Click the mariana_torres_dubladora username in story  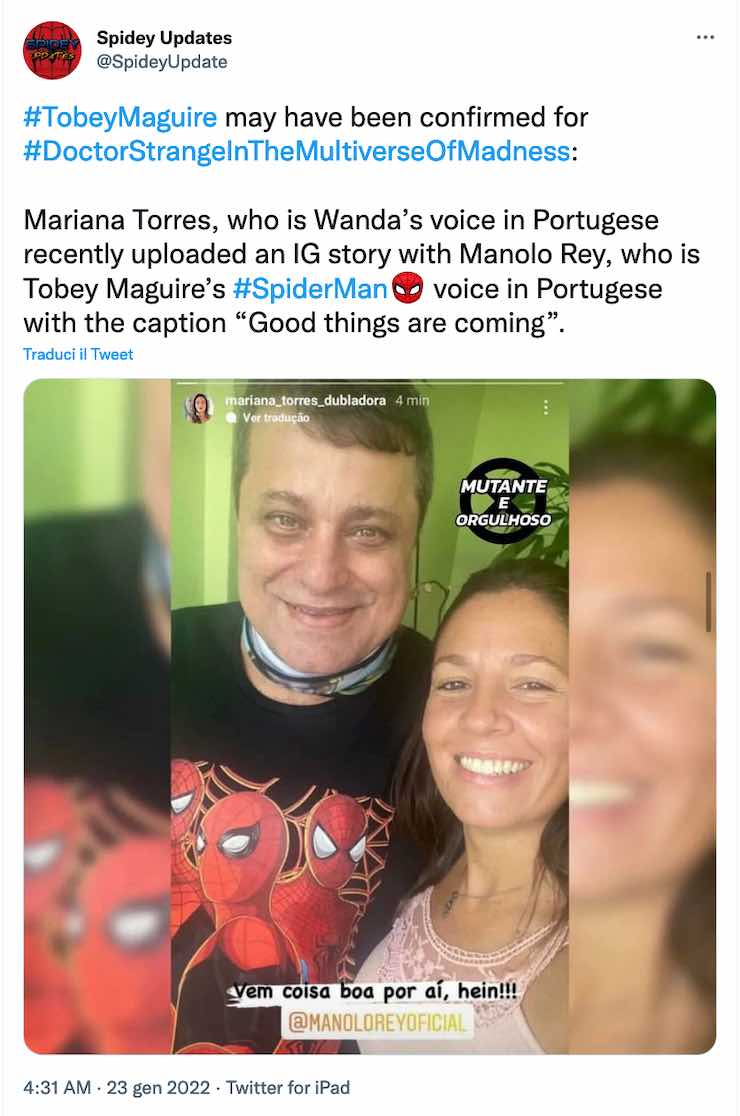[305, 401]
